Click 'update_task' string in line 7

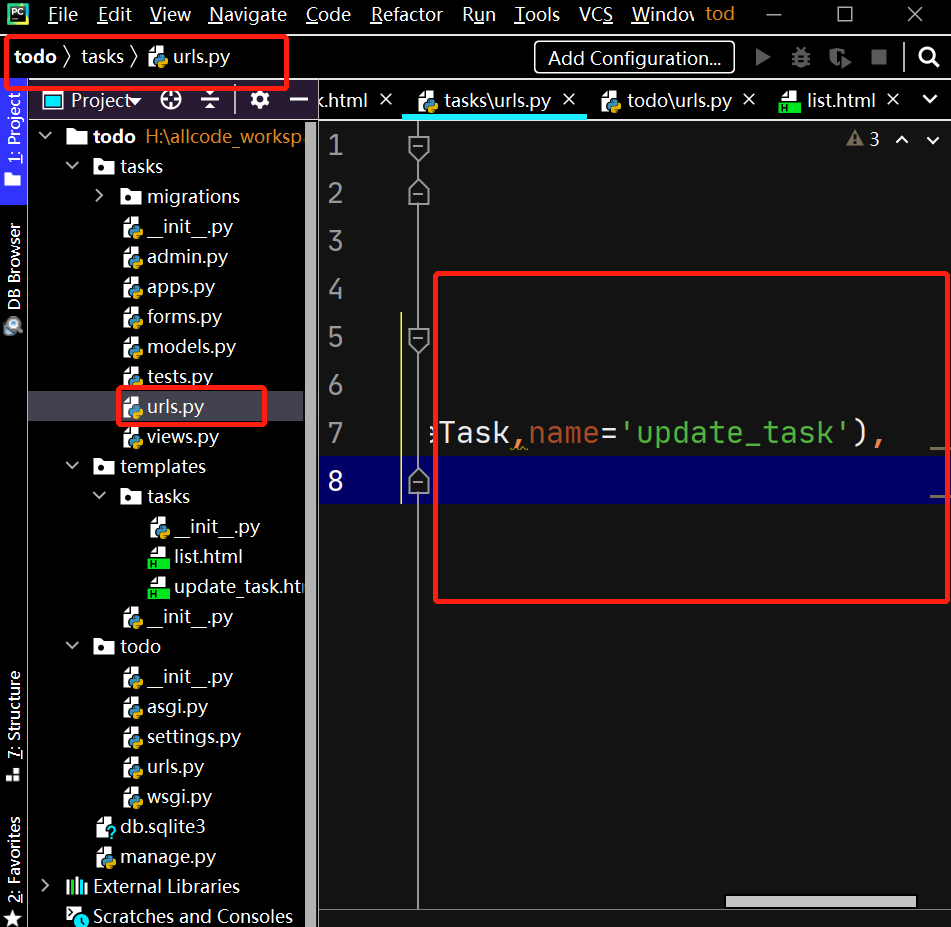click(735, 433)
